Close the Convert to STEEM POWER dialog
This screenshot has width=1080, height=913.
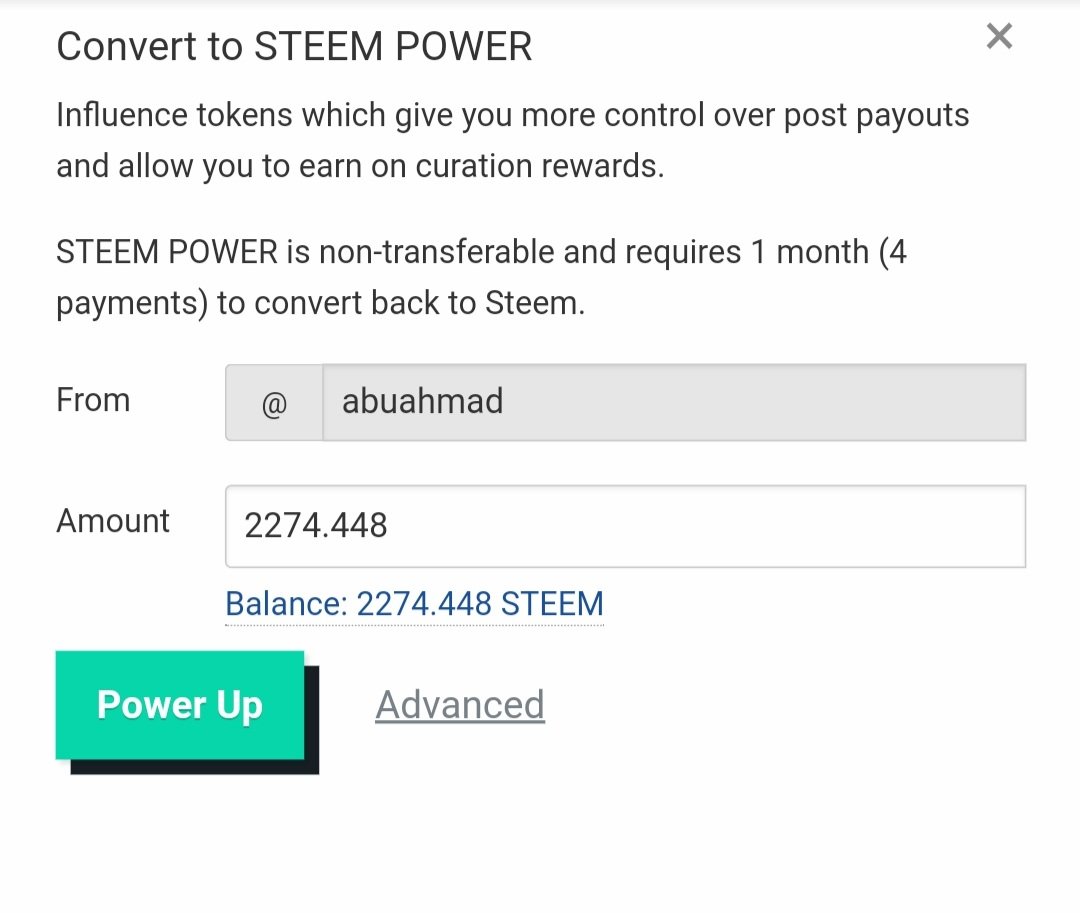pos(999,36)
